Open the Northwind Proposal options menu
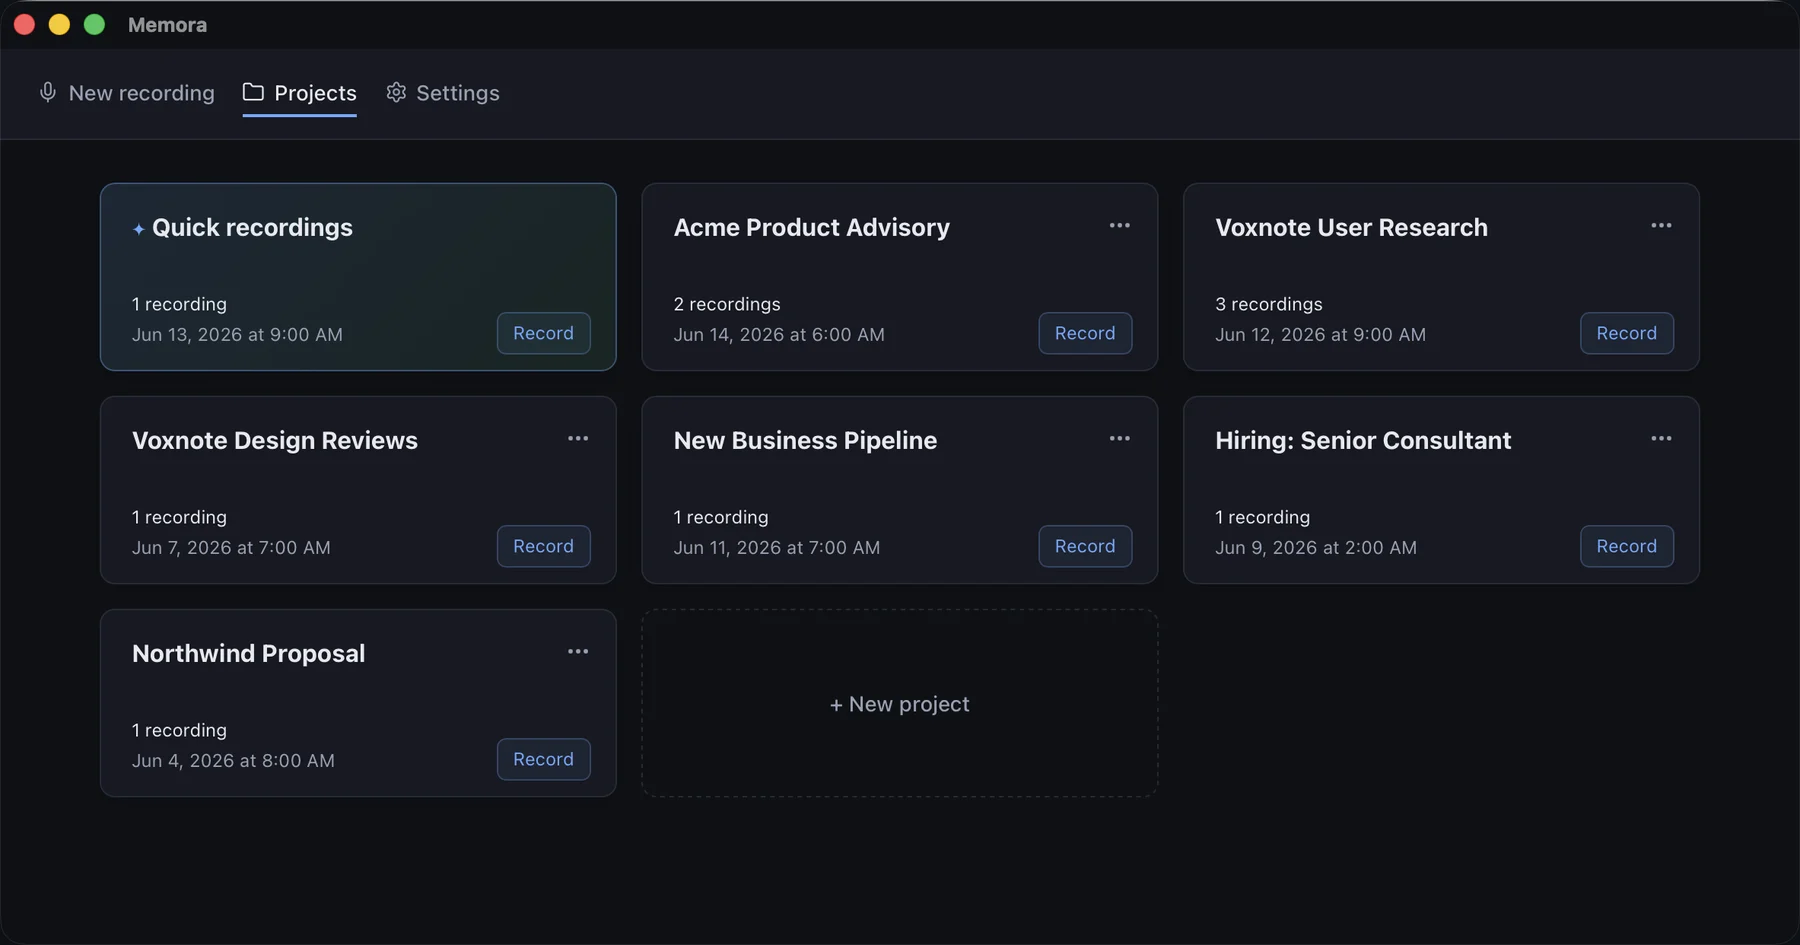 tap(578, 652)
